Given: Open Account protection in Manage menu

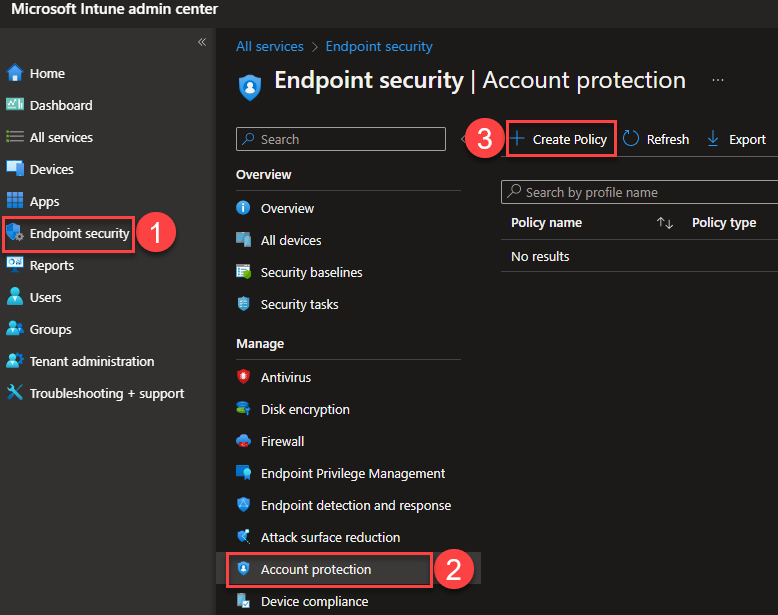Looking at the screenshot, I should click(x=315, y=569).
